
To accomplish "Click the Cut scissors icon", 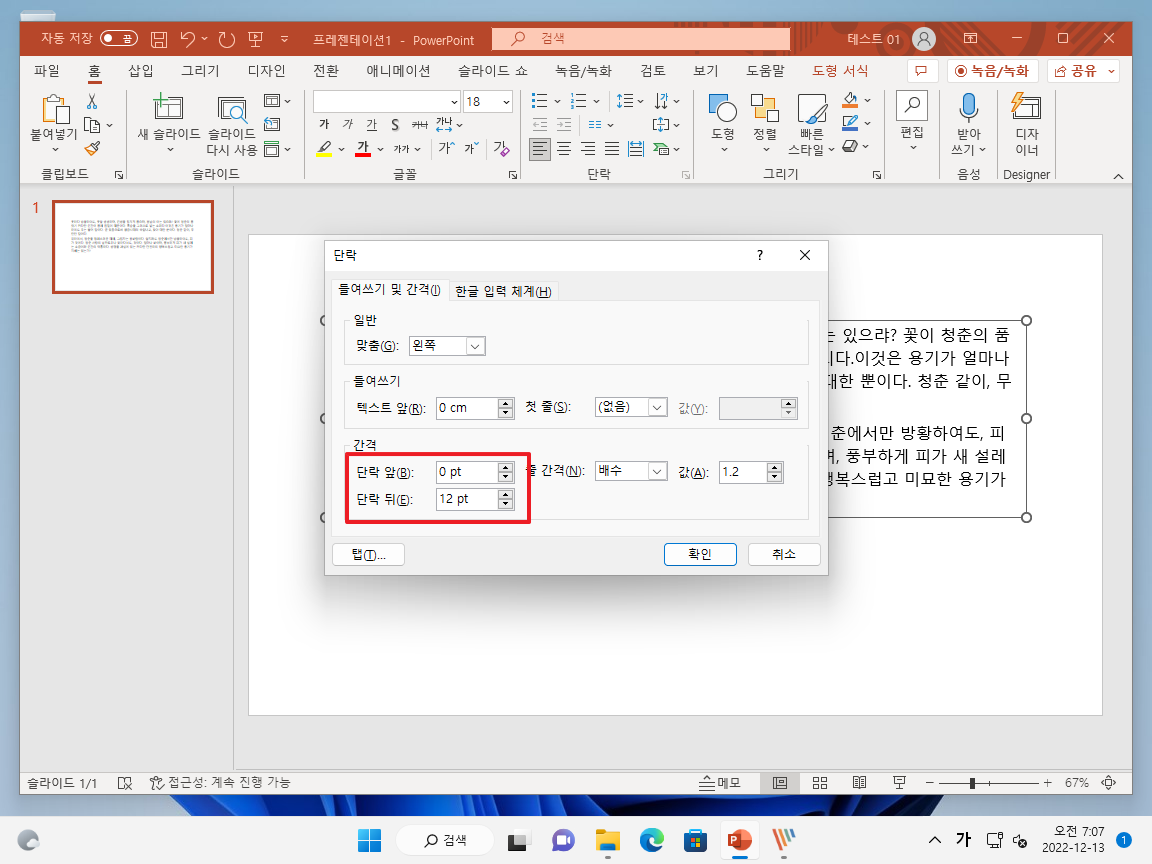I will [x=92, y=101].
